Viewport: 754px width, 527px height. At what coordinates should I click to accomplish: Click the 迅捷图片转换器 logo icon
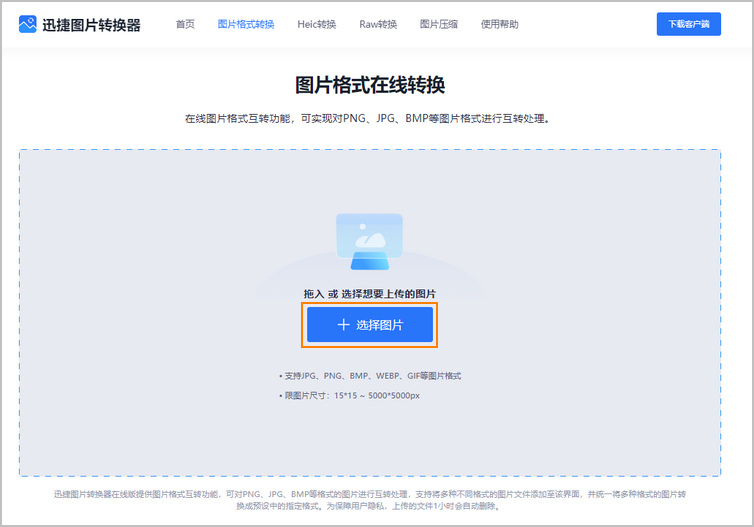coord(27,24)
